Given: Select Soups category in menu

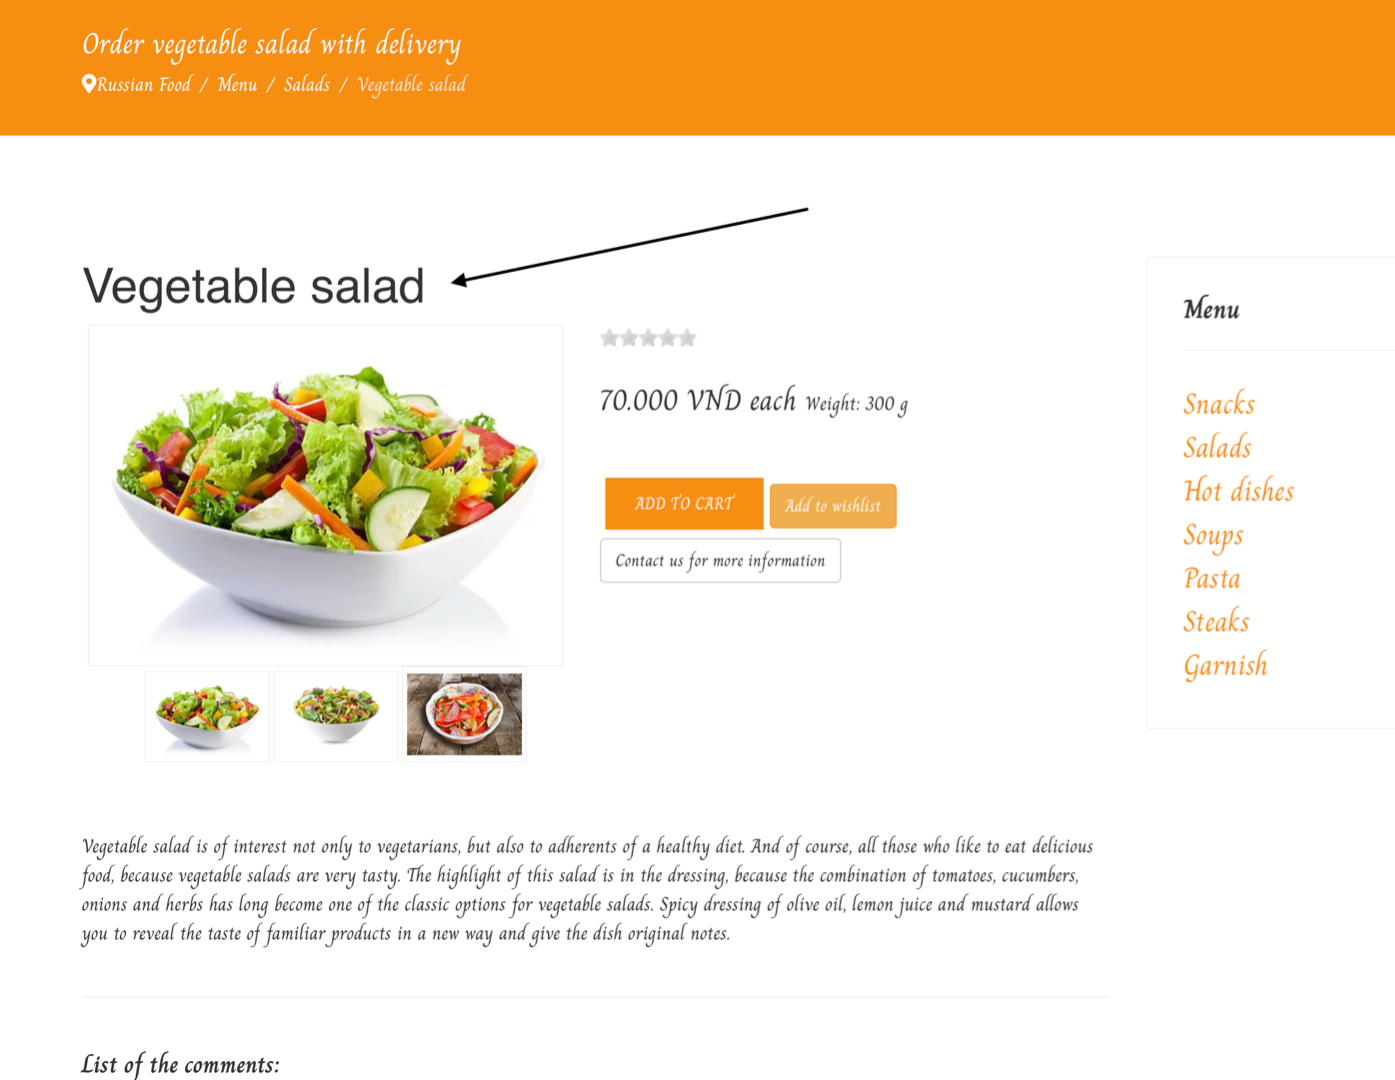Looking at the screenshot, I should coord(1213,535).
